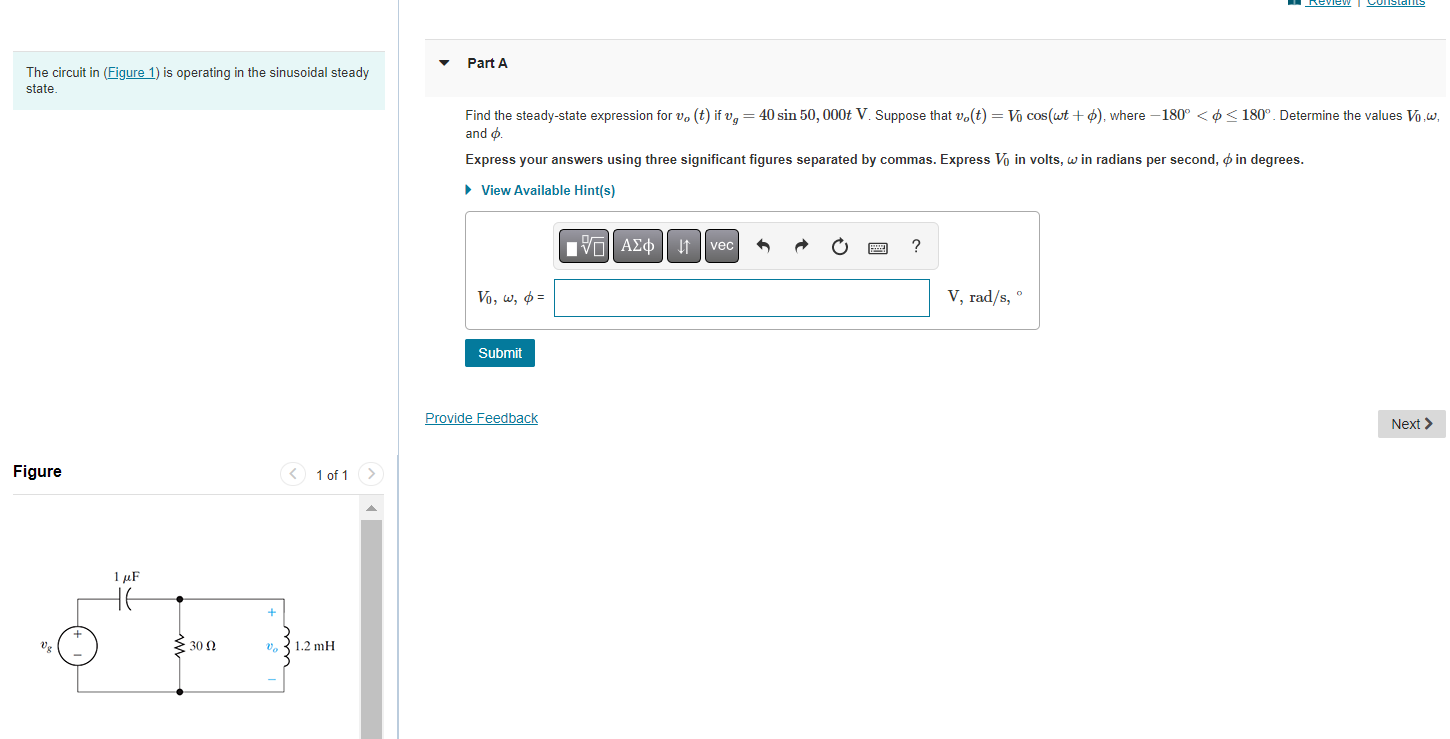Viewport: 1450px width, 739px height.
Task: Click the "1 of 1" figure counter
Action: tap(332, 475)
